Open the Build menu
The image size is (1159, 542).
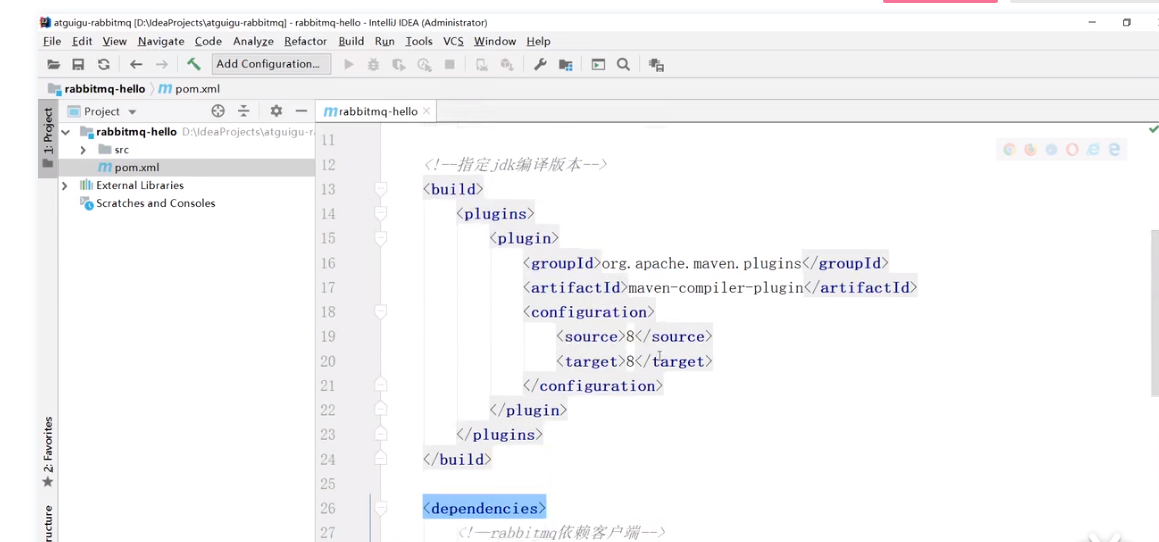click(351, 41)
